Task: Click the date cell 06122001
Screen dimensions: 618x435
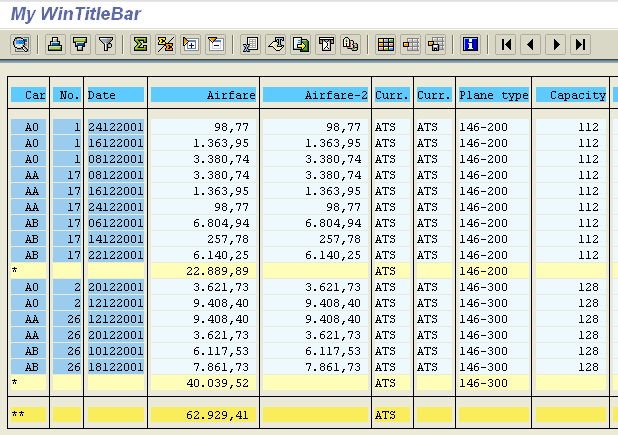Action: pyautogui.click(x=116, y=223)
